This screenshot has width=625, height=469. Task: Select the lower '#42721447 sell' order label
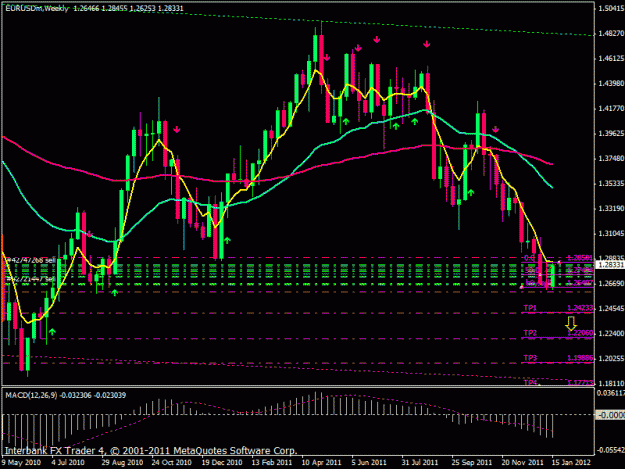pyautogui.click(x=29, y=279)
